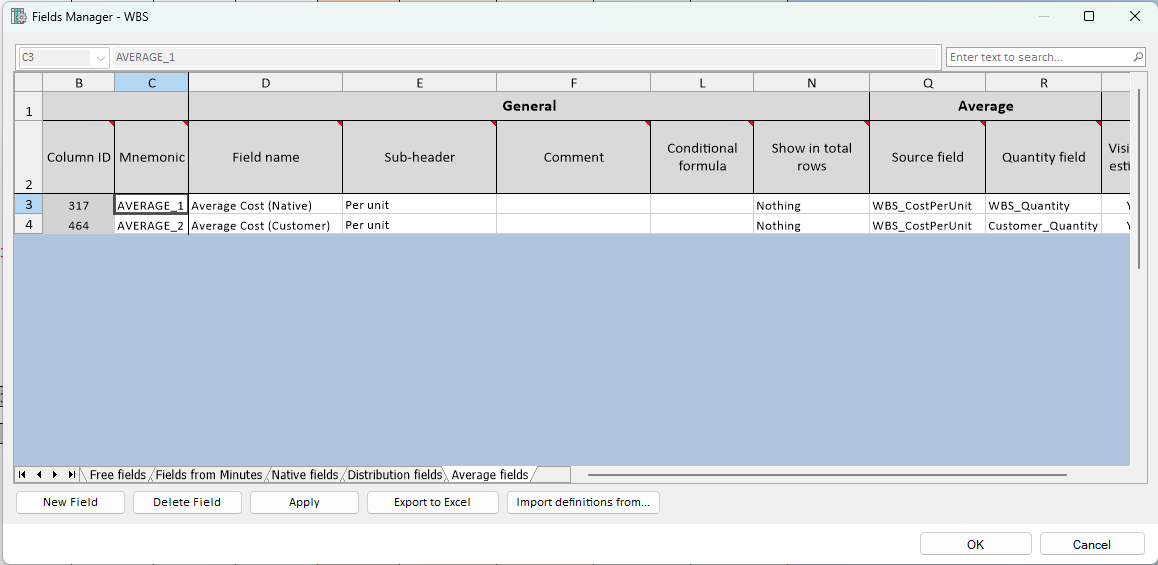The width and height of the screenshot is (1158, 565).
Task: Open the Fields from Minutes tab
Action: point(208,475)
